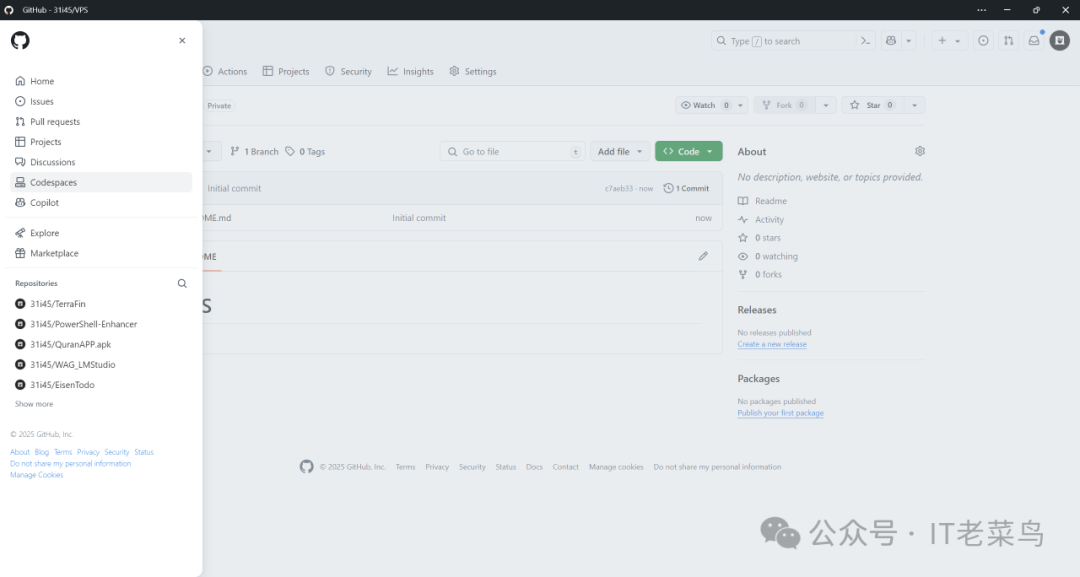Open Pull requests in the sidebar

coord(101,122)
